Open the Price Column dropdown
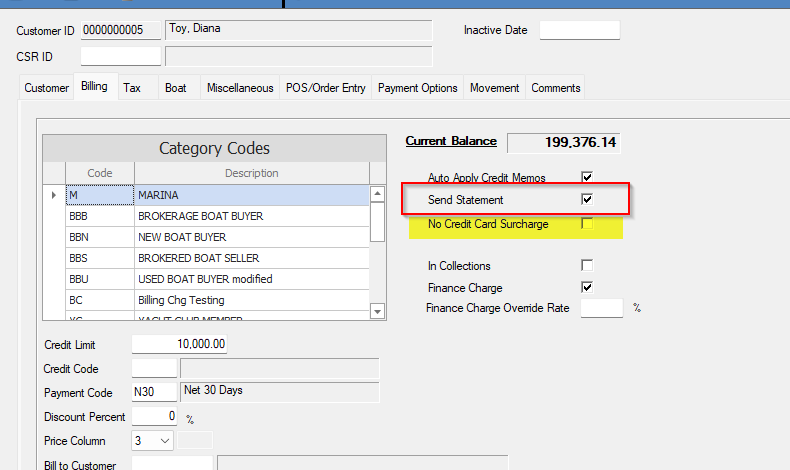 click(165, 440)
